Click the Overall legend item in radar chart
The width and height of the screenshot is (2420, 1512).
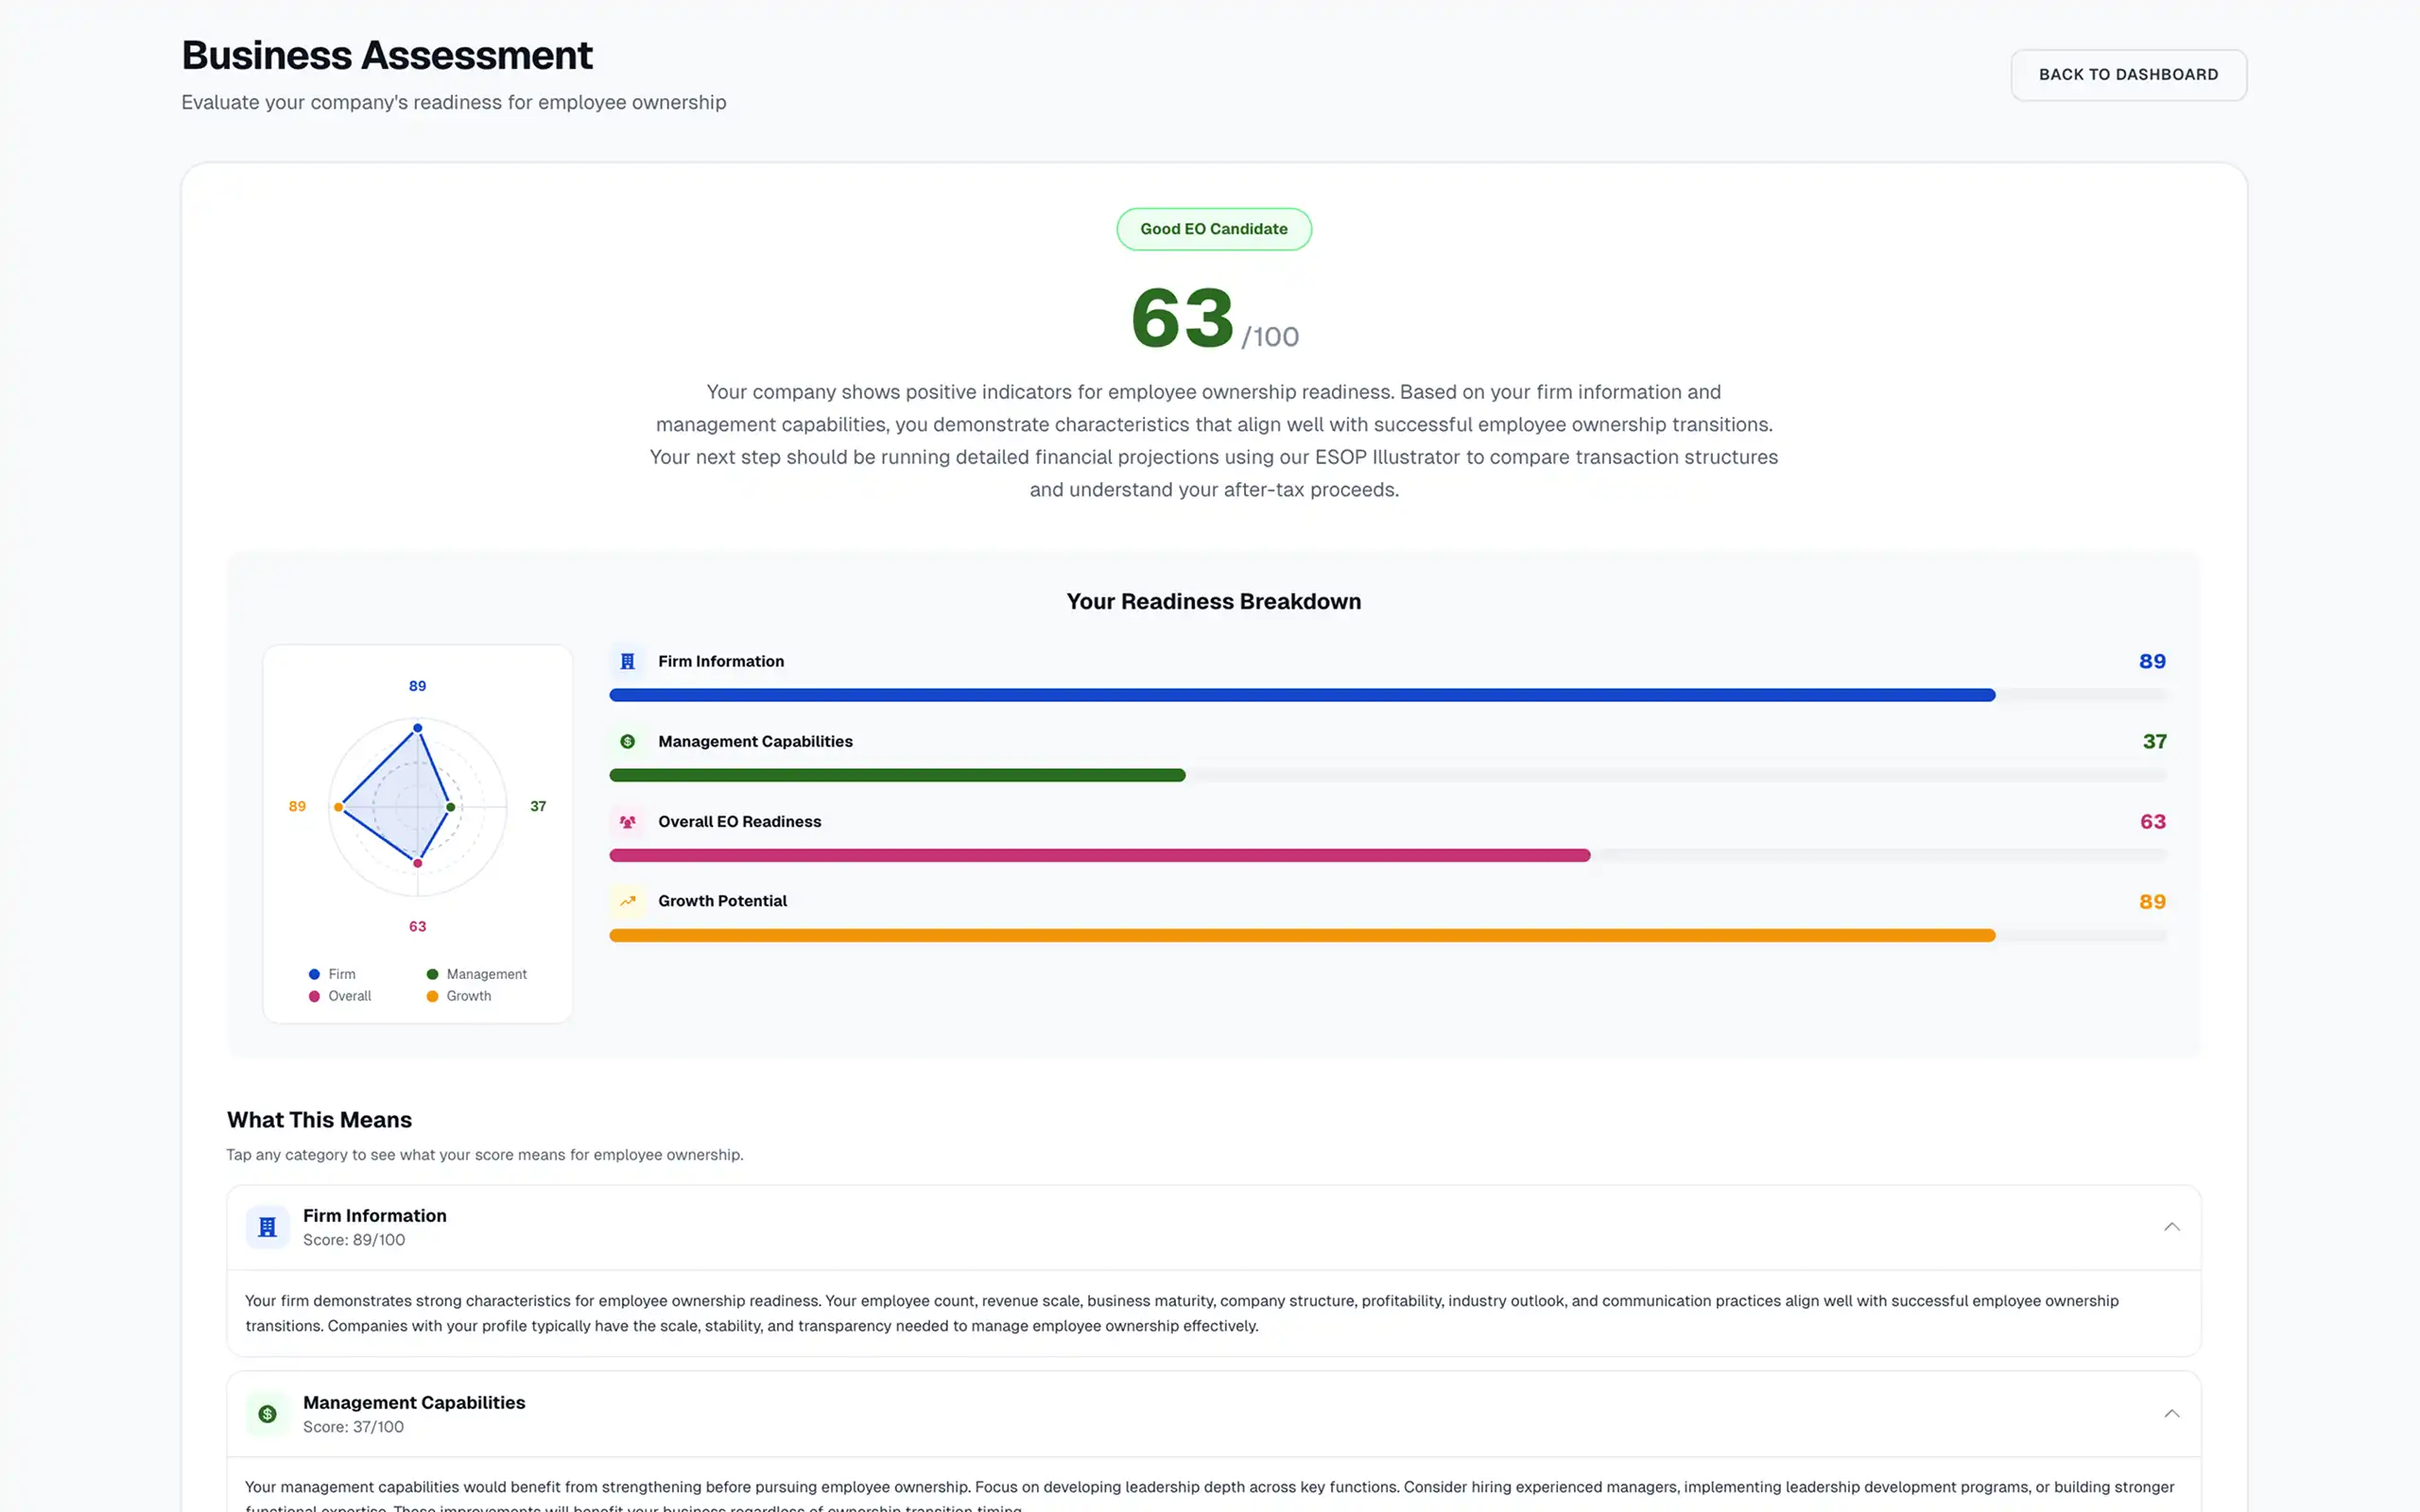pyautogui.click(x=340, y=996)
